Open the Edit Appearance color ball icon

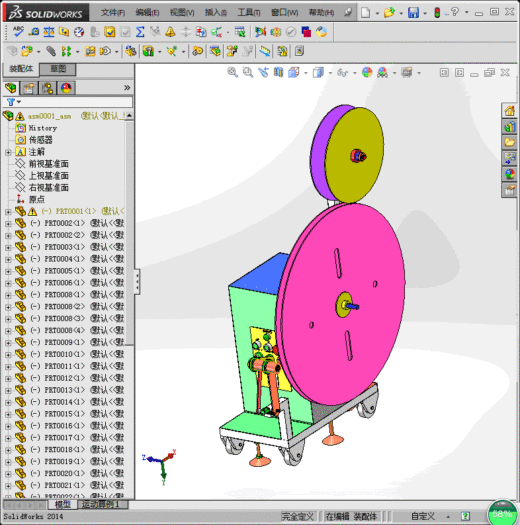pyautogui.click(x=367, y=72)
